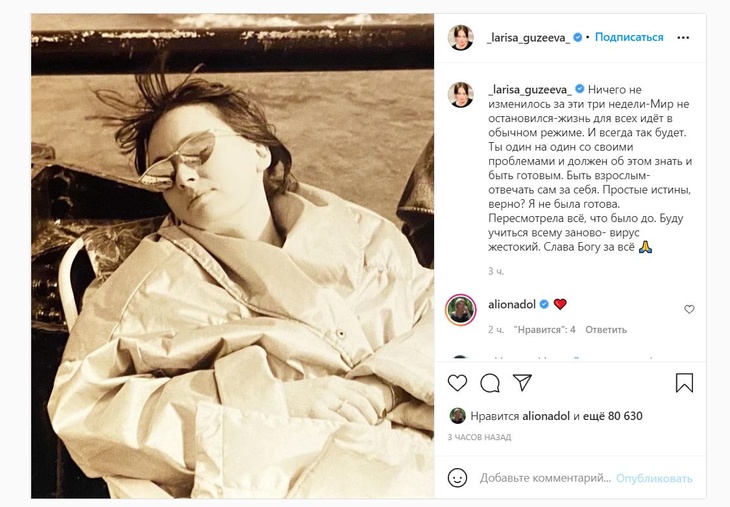Open the 3 ЧАСОВ НАЗАД post timestamp
The height and width of the screenshot is (507, 730).
pyautogui.click(x=479, y=437)
